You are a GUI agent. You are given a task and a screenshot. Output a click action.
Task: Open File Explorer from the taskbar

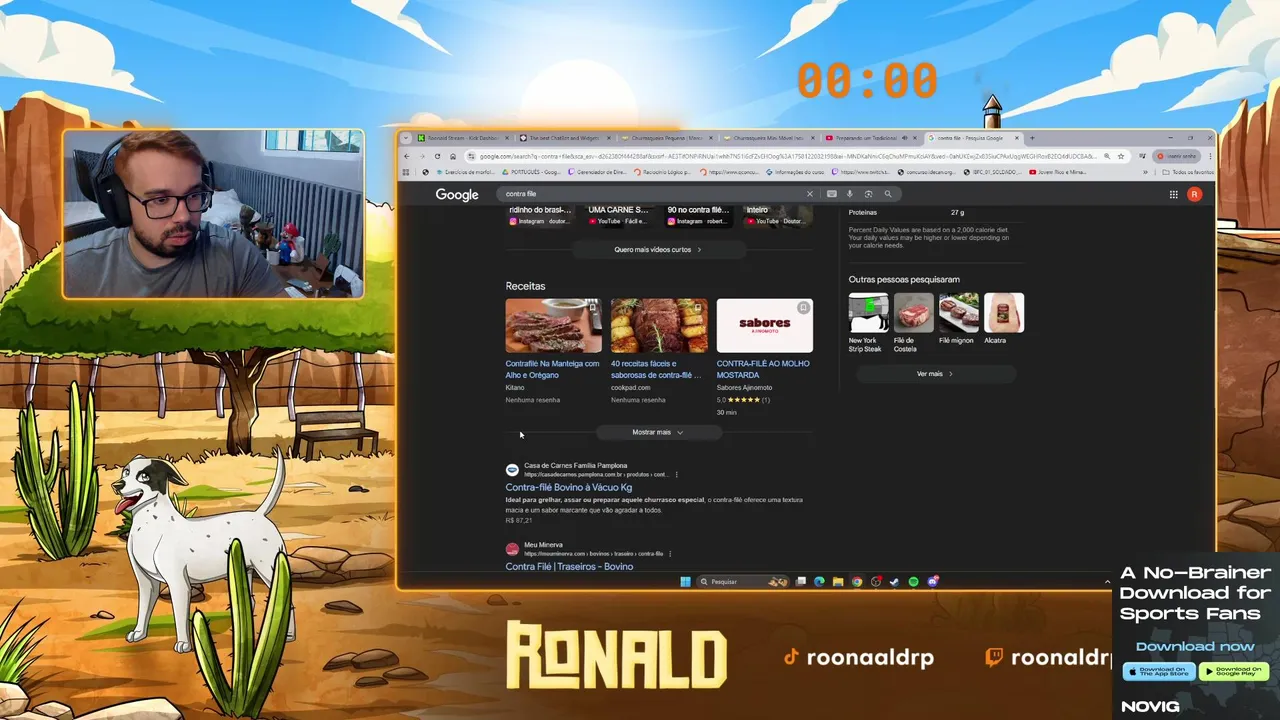pos(838,582)
